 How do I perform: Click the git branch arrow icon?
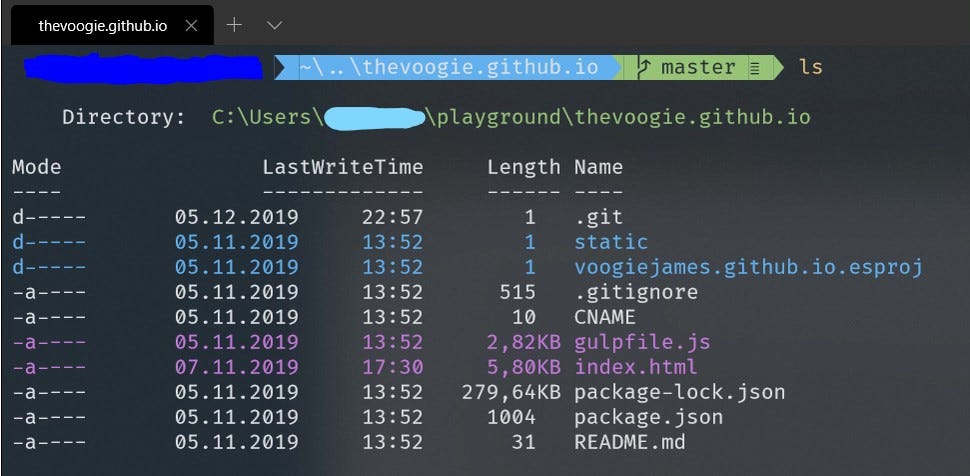tap(645, 67)
